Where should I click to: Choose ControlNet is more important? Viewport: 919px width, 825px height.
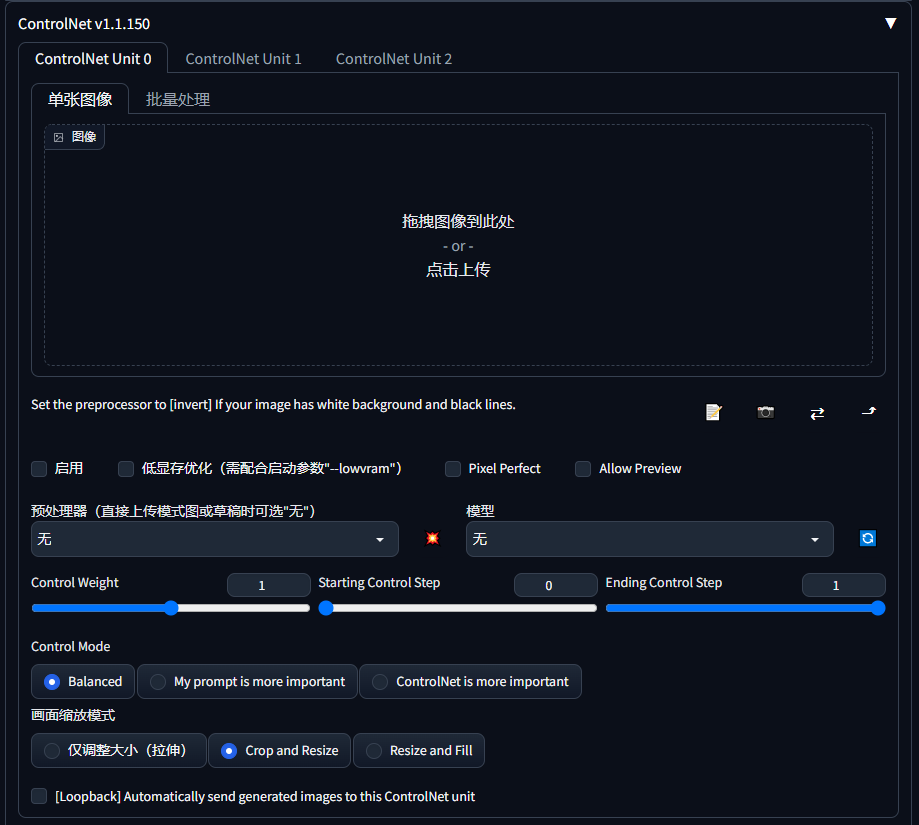click(471, 681)
